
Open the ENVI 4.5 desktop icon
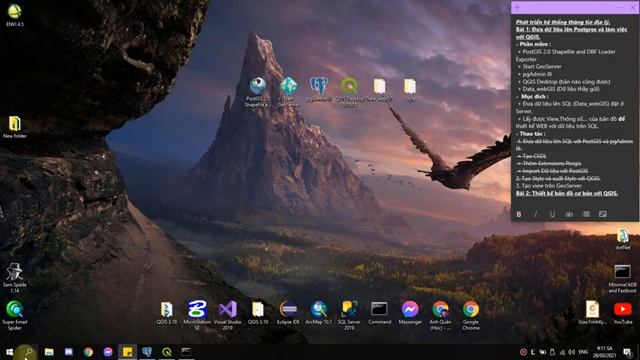pos(15,15)
